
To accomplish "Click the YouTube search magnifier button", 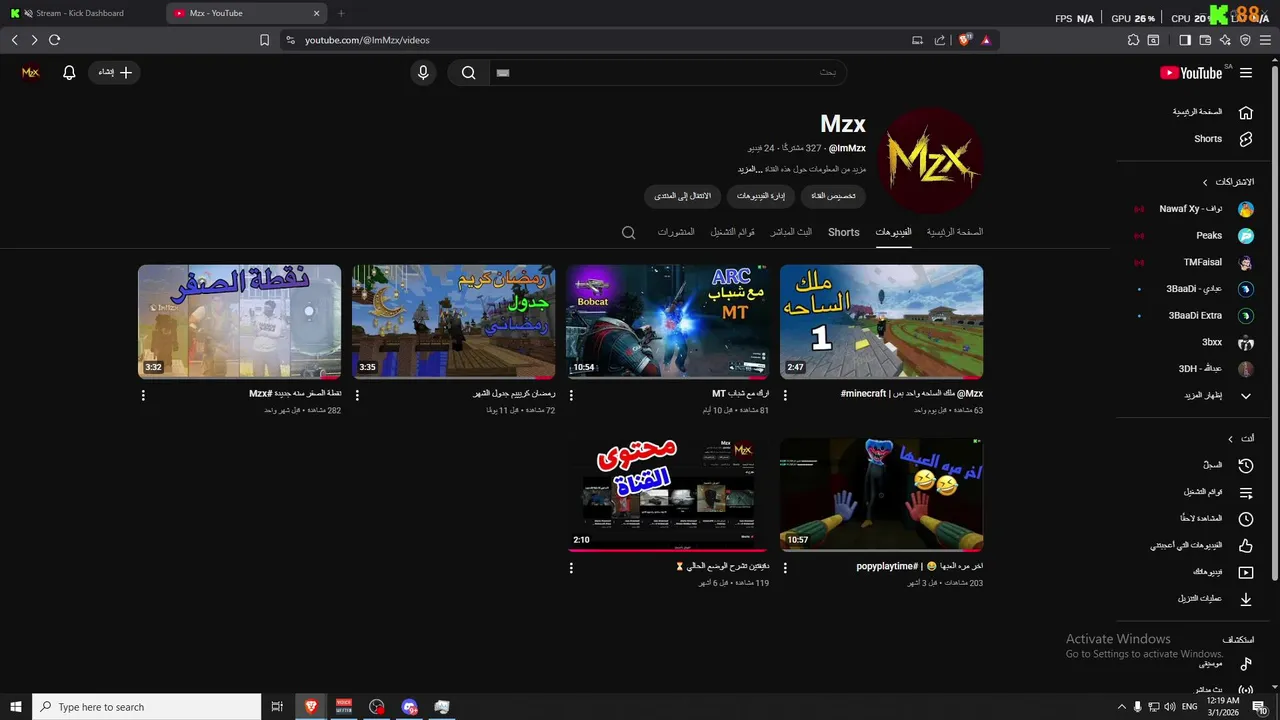I will pyautogui.click(x=468, y=73).
